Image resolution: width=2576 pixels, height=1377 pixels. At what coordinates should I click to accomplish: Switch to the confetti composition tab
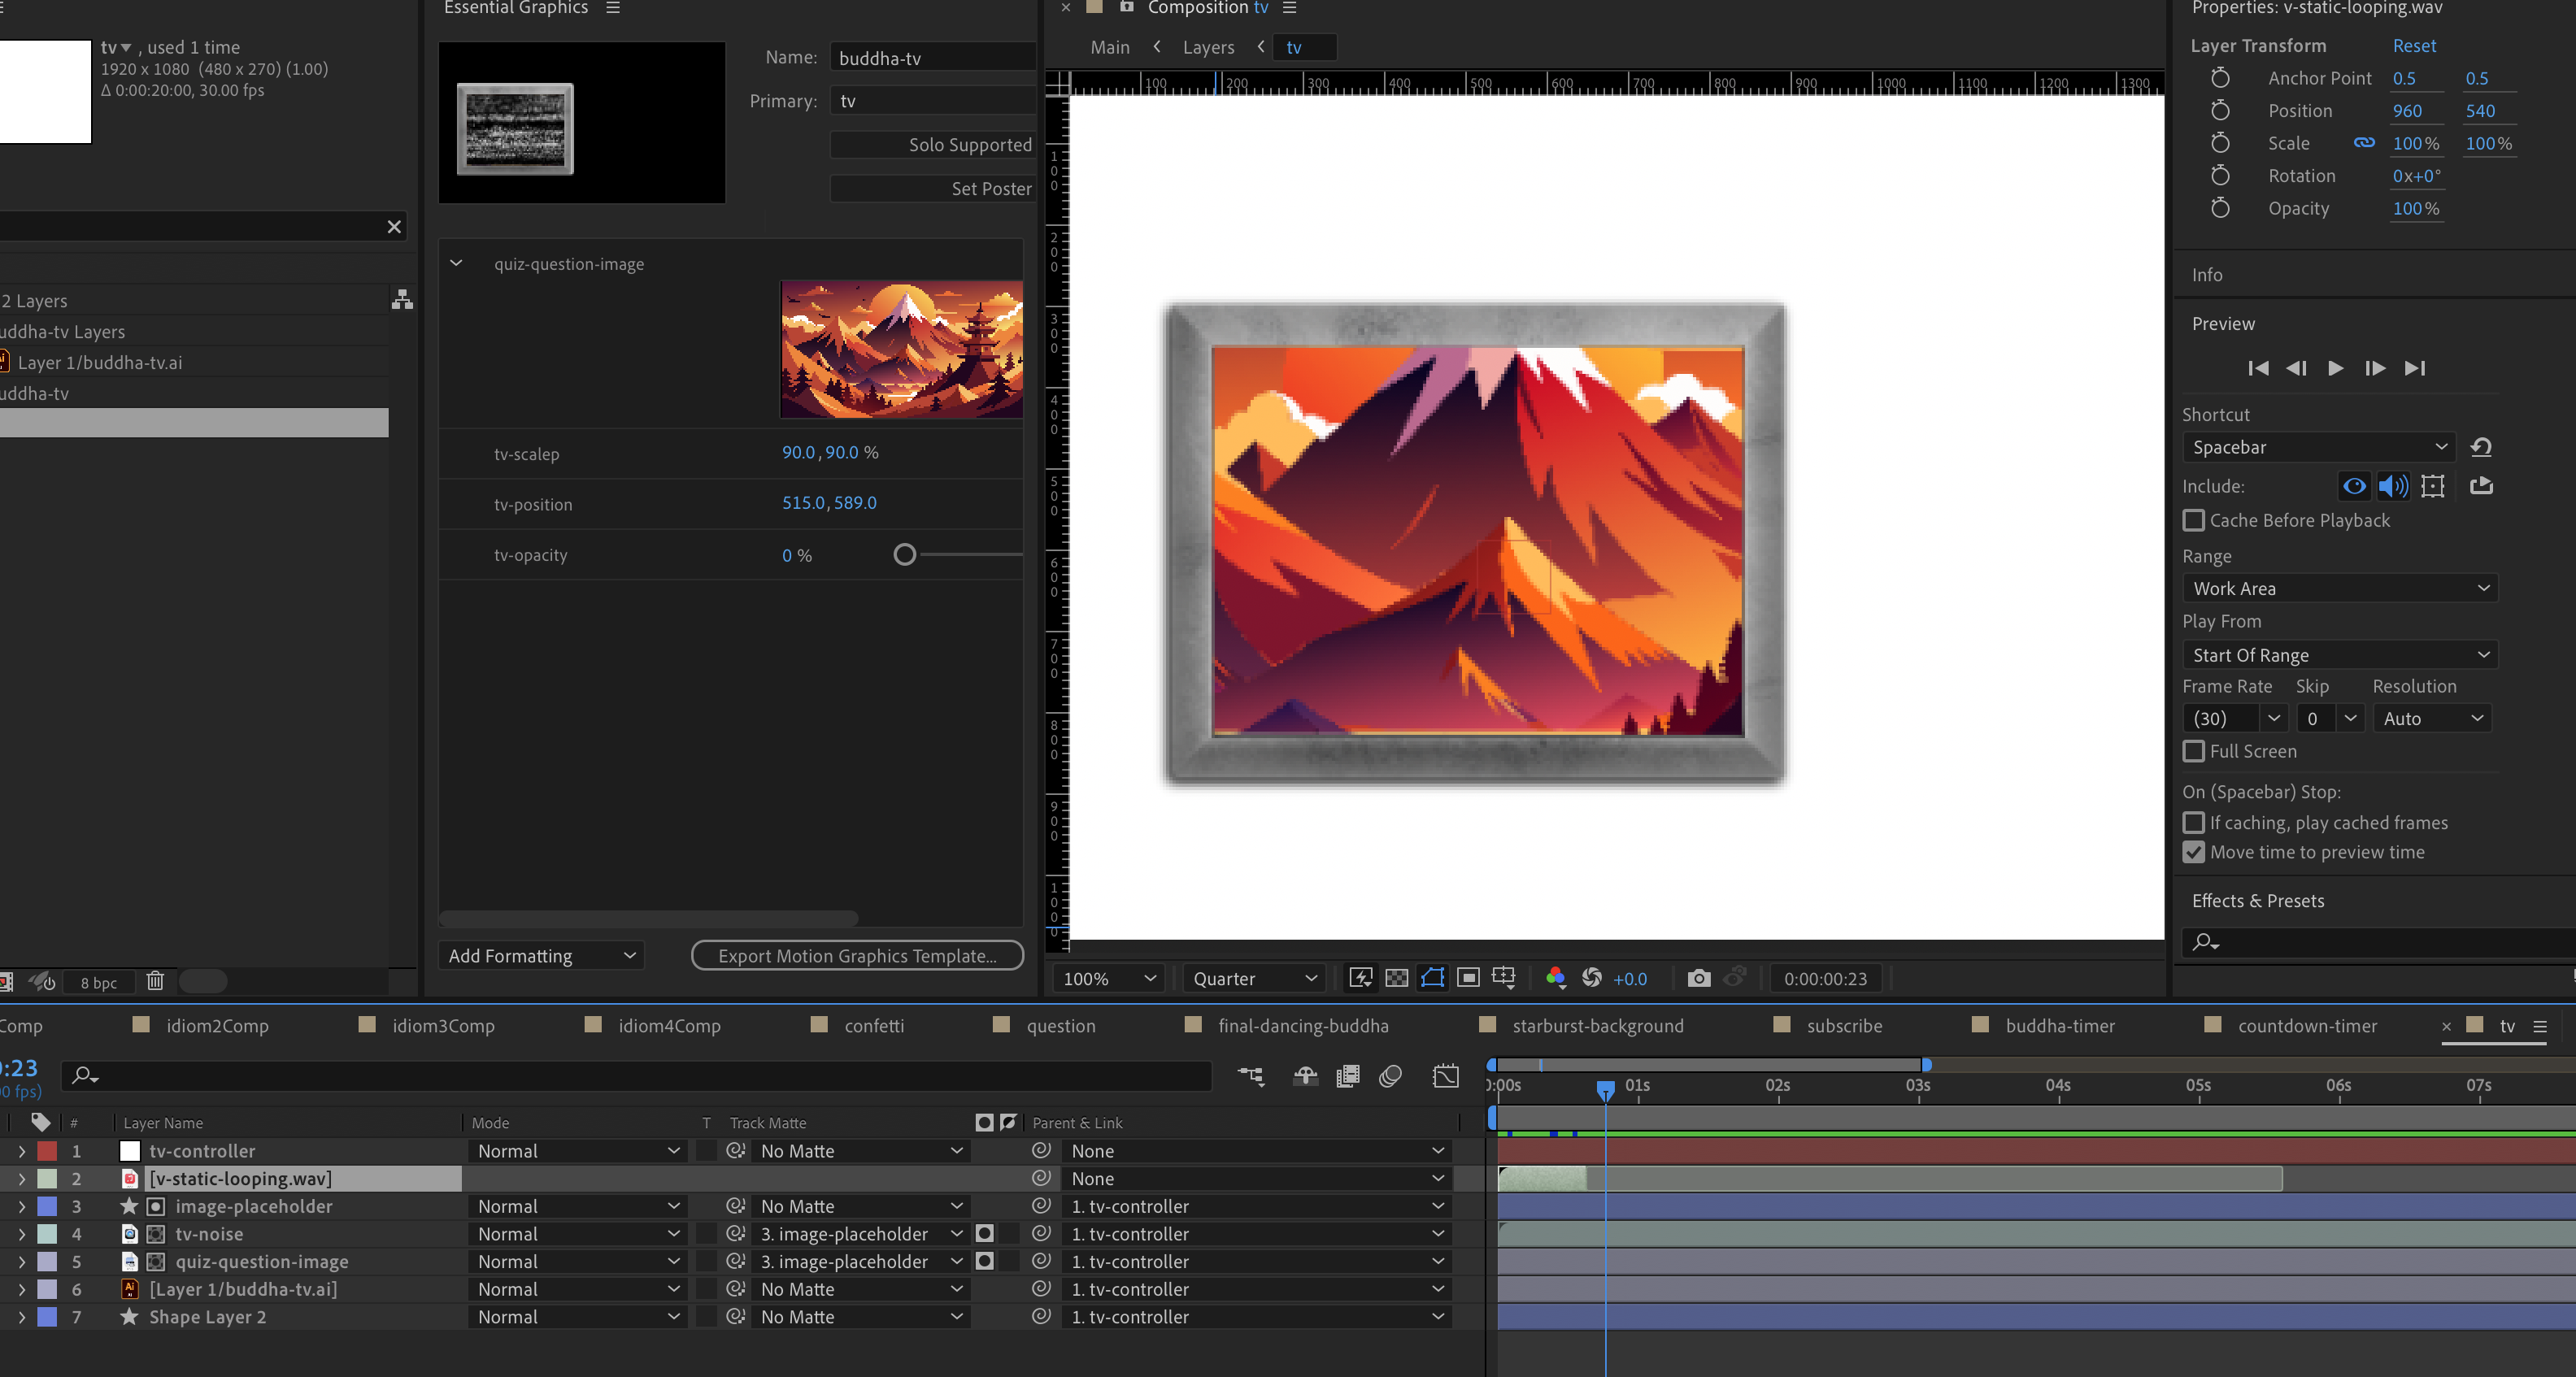coord(873,1025)
